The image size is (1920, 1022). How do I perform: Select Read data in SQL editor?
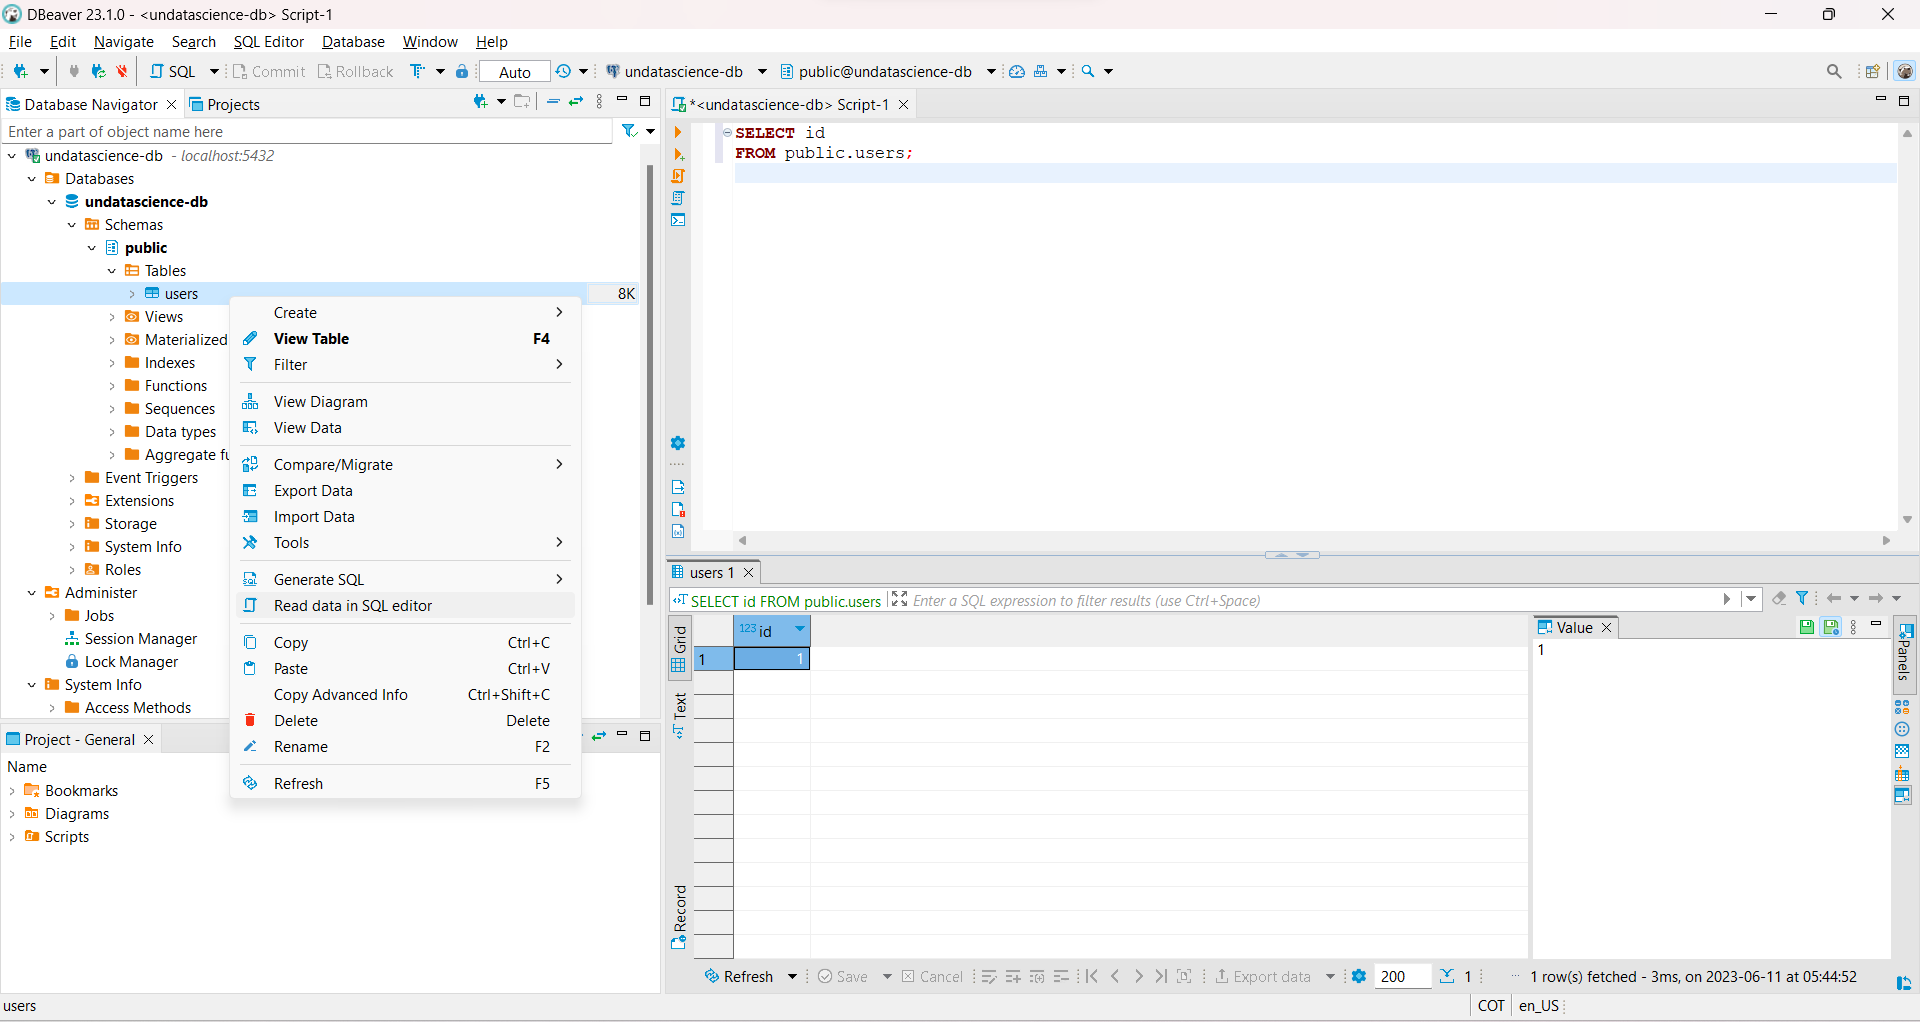pos(405,606)
